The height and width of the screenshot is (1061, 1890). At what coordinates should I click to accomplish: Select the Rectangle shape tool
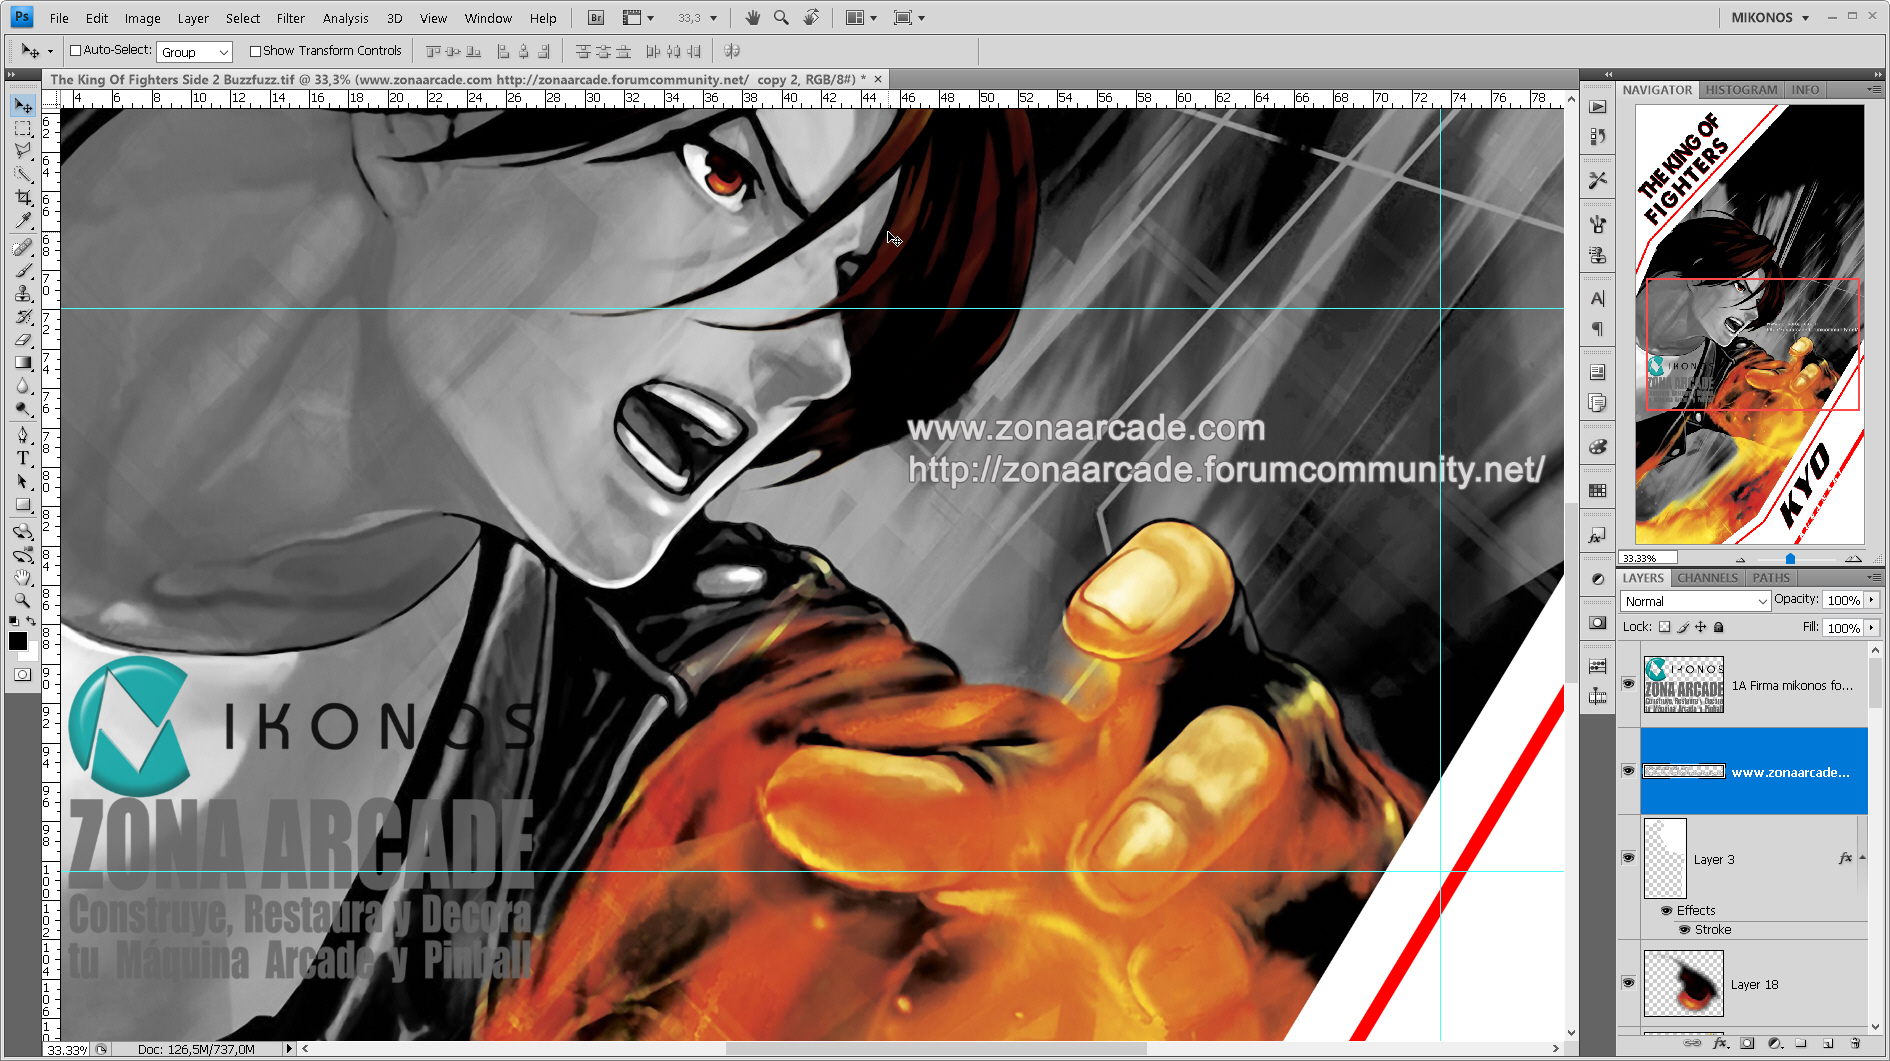[x=23, y=504]
